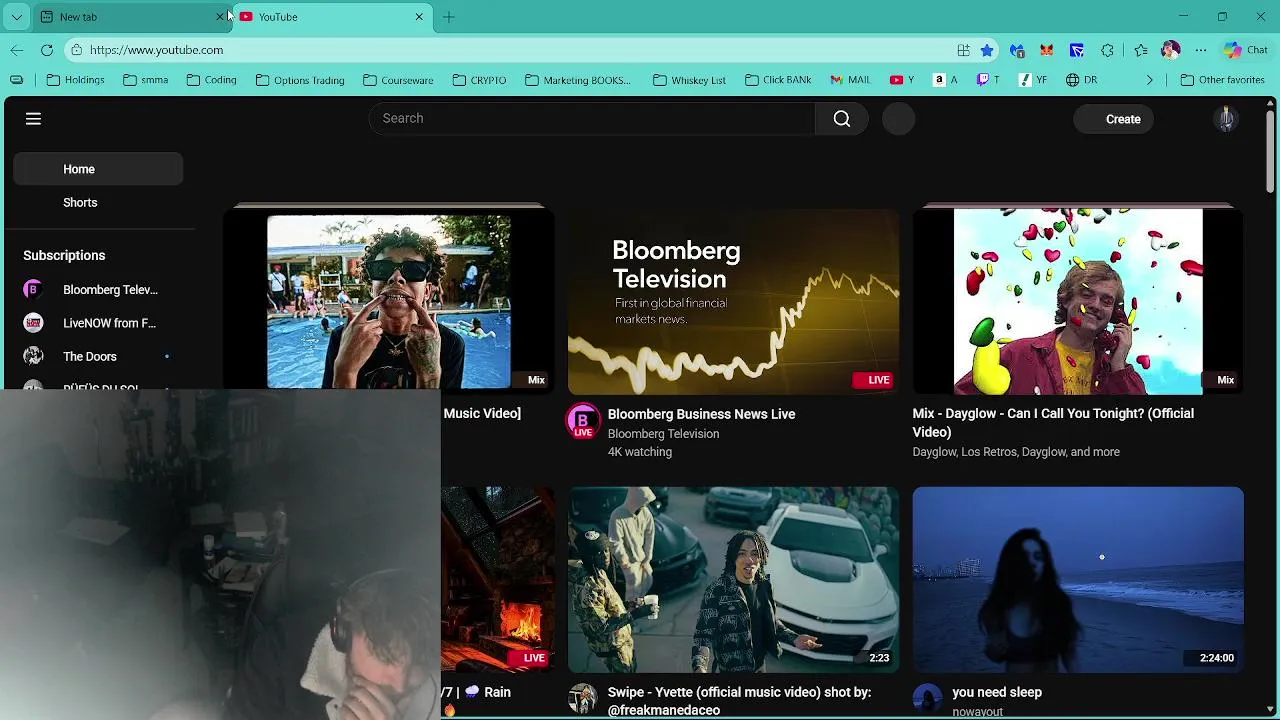Image resolution: width=1280 pixels, height=720 pixels.
Task: Open 'Bloomberg Business News Live' title
Action: [701, 414]
